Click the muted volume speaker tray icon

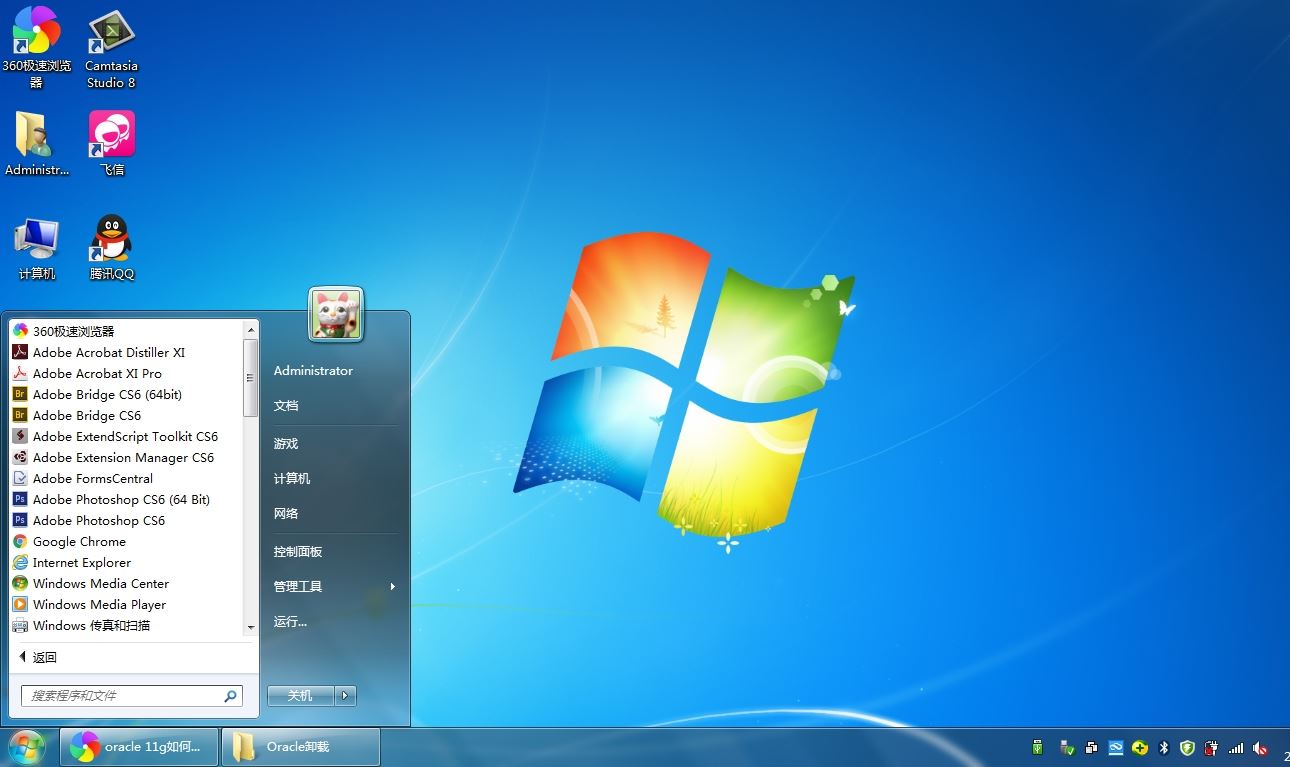pos(1260,747)
